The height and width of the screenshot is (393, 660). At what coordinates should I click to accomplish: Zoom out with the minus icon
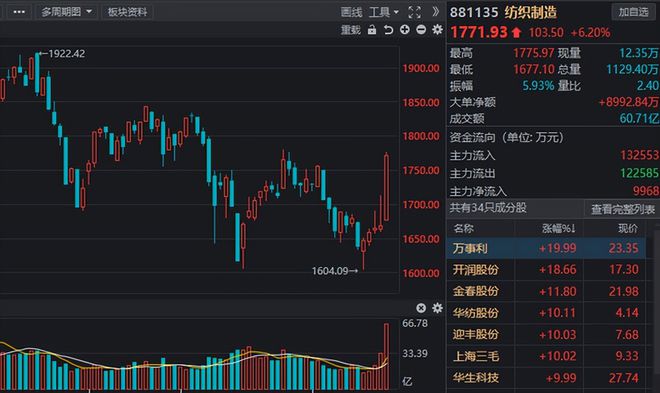tap(421, 29)
